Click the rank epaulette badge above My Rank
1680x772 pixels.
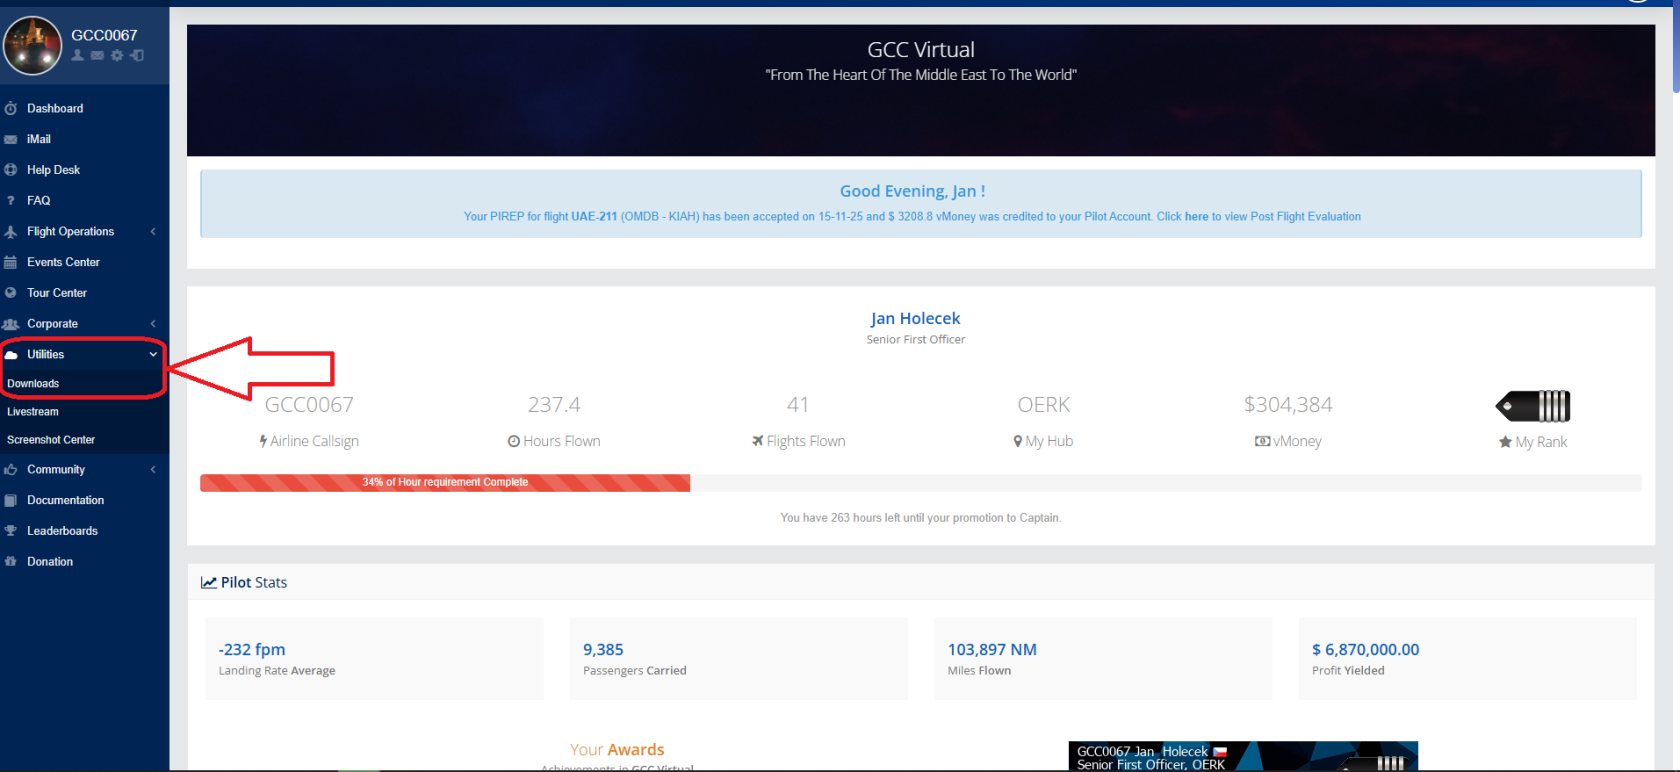pyautogui.click(x=1533, y=406)
